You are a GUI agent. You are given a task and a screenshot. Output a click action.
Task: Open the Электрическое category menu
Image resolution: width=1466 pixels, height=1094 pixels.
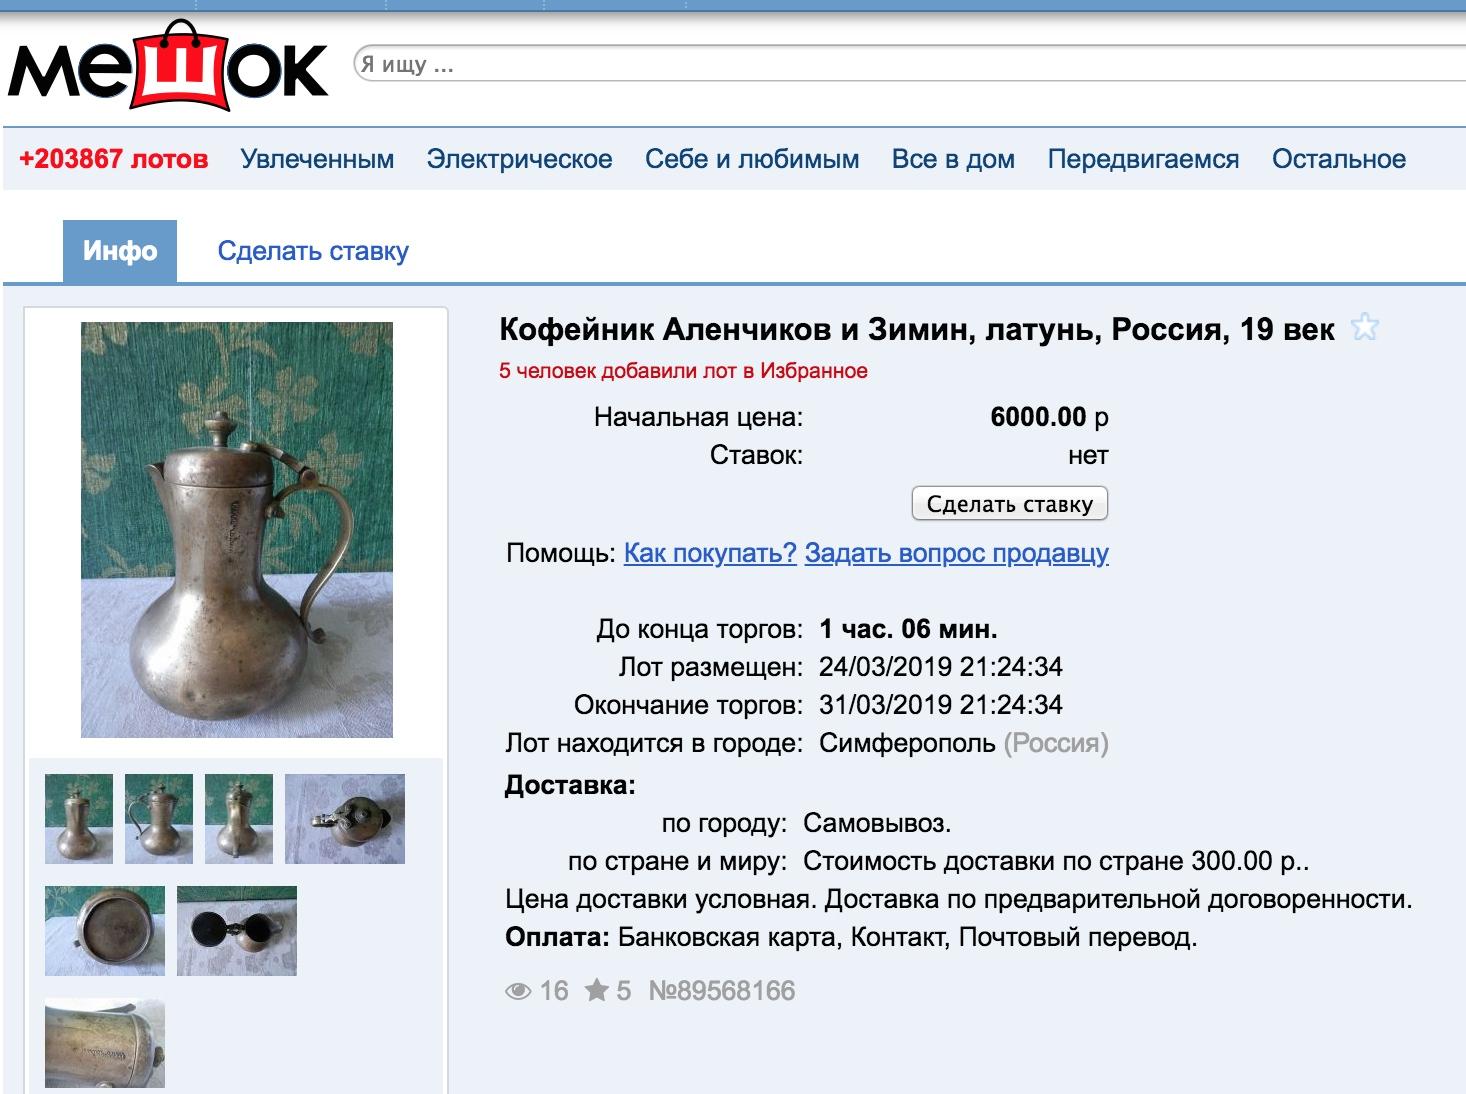click(x=519, y=159)
